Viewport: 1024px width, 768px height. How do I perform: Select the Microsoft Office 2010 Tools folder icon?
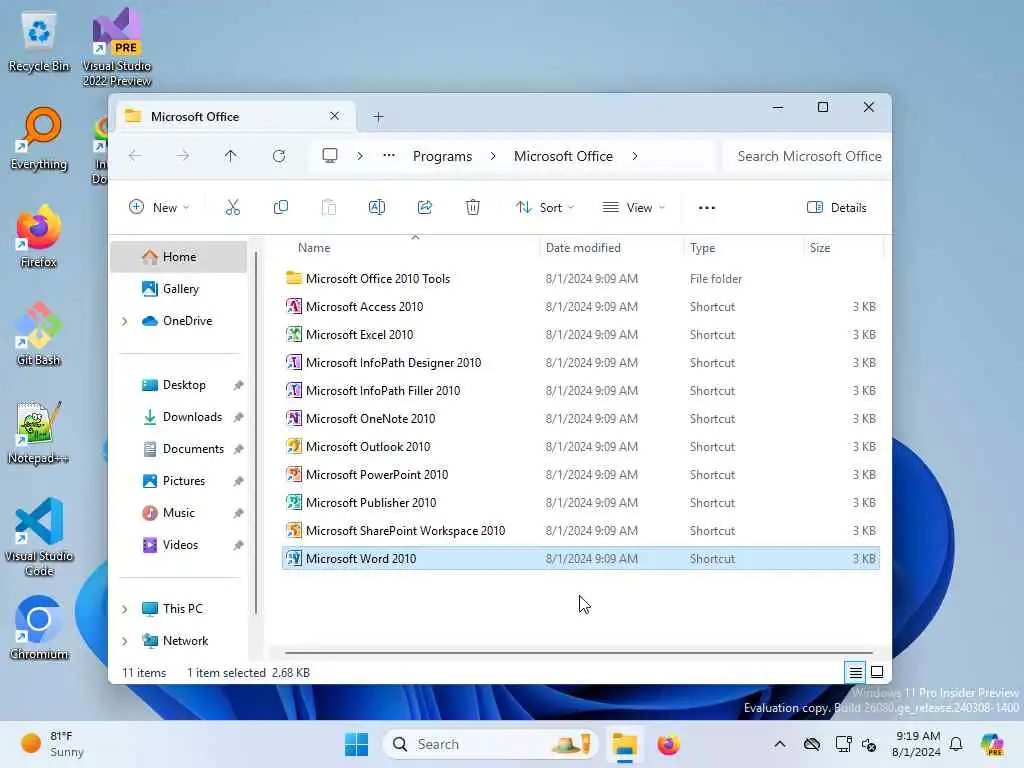pos(294,278)
